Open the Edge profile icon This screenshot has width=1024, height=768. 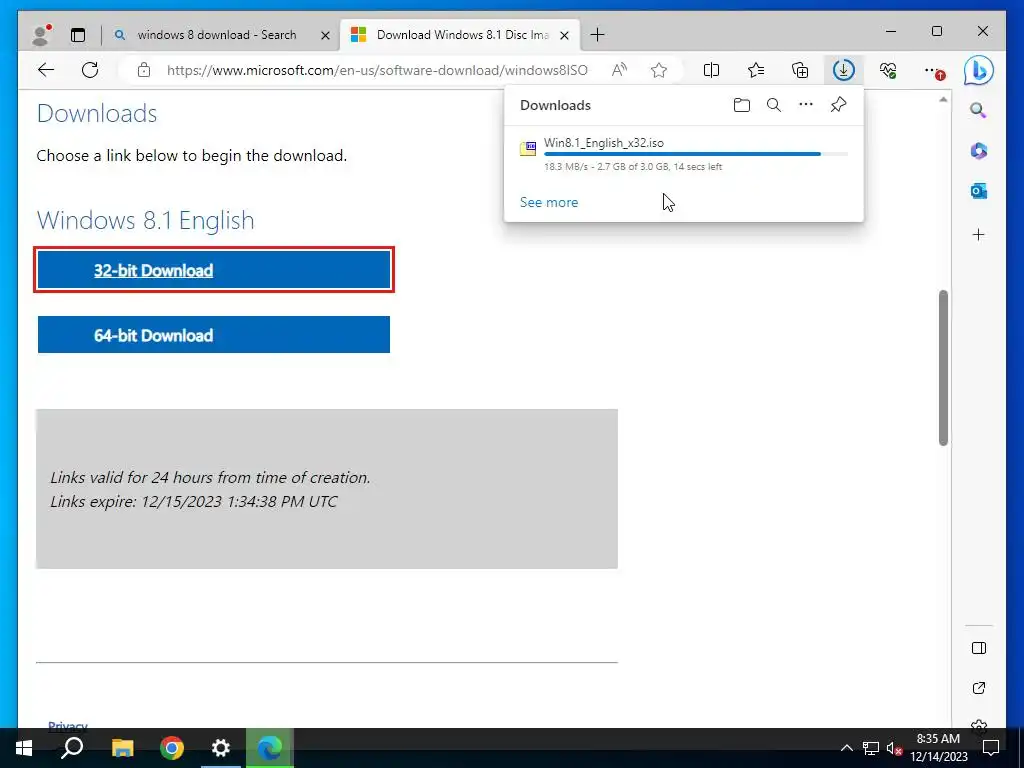[41, 35]
